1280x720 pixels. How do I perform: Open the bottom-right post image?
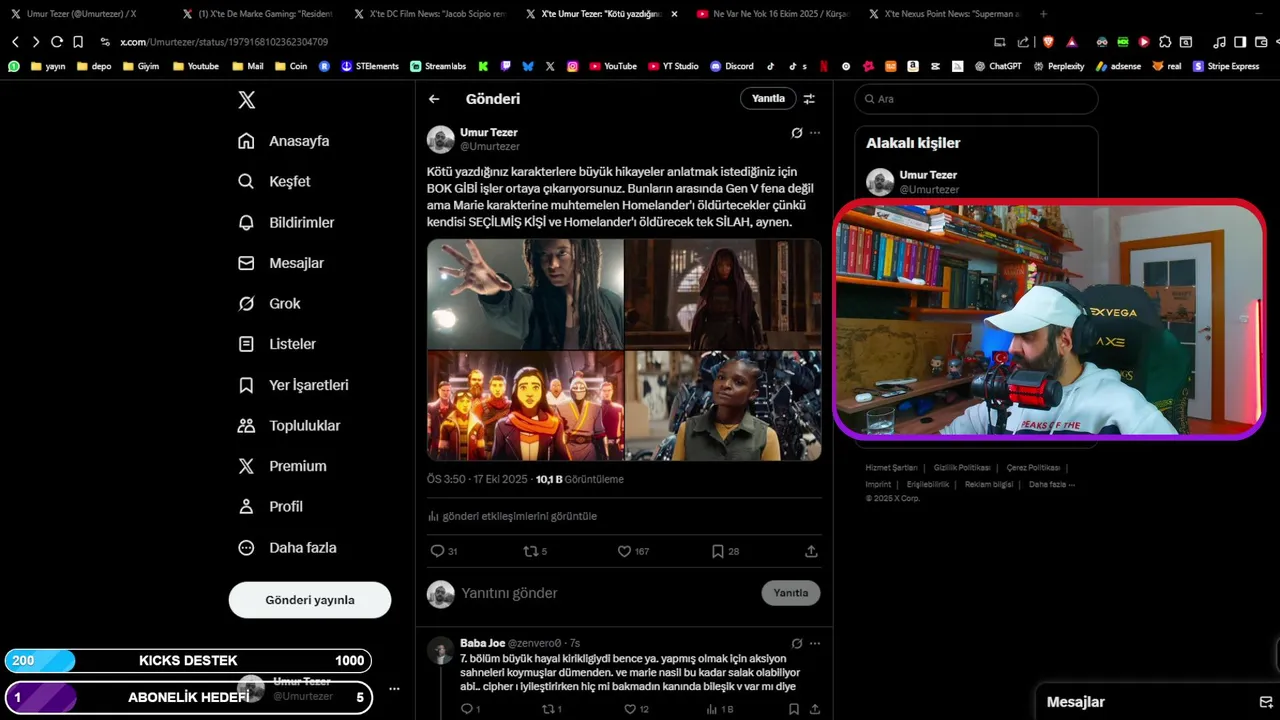point(723,406)
